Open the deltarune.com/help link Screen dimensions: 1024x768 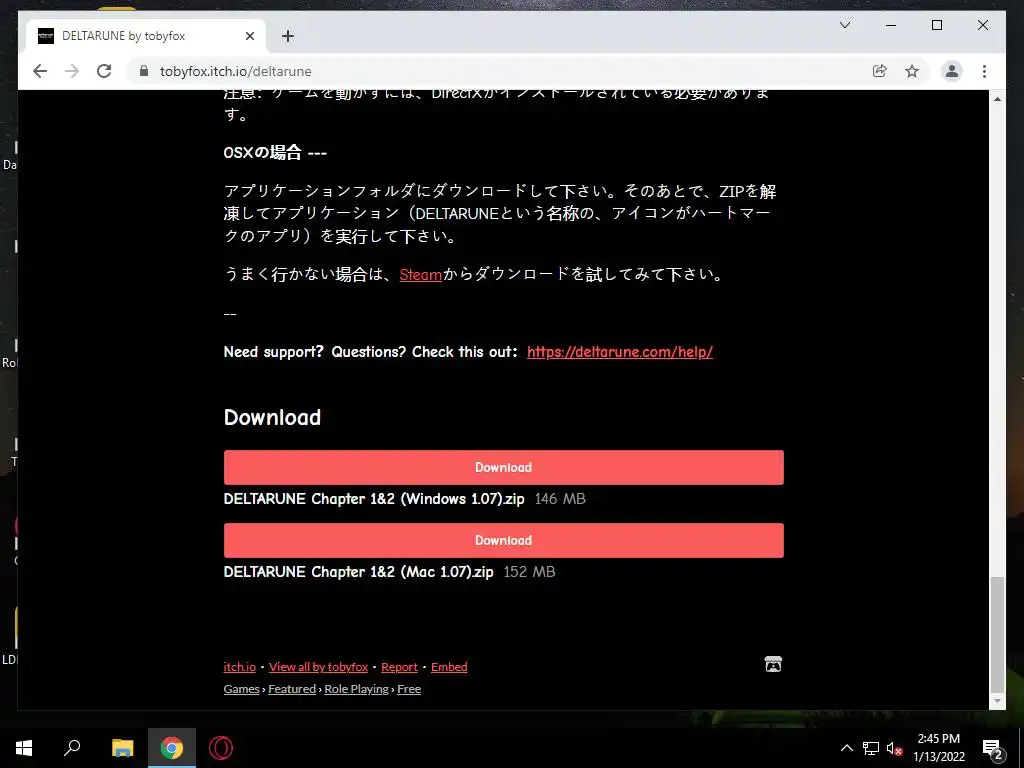tap(620, 351)
